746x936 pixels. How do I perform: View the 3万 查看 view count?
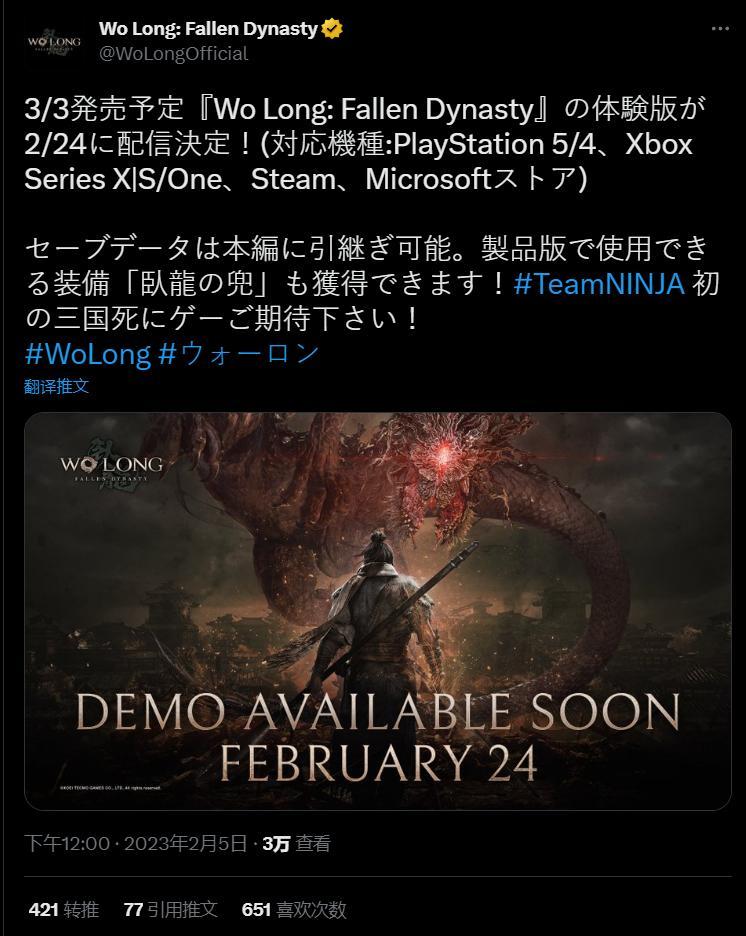coord(296,843)
